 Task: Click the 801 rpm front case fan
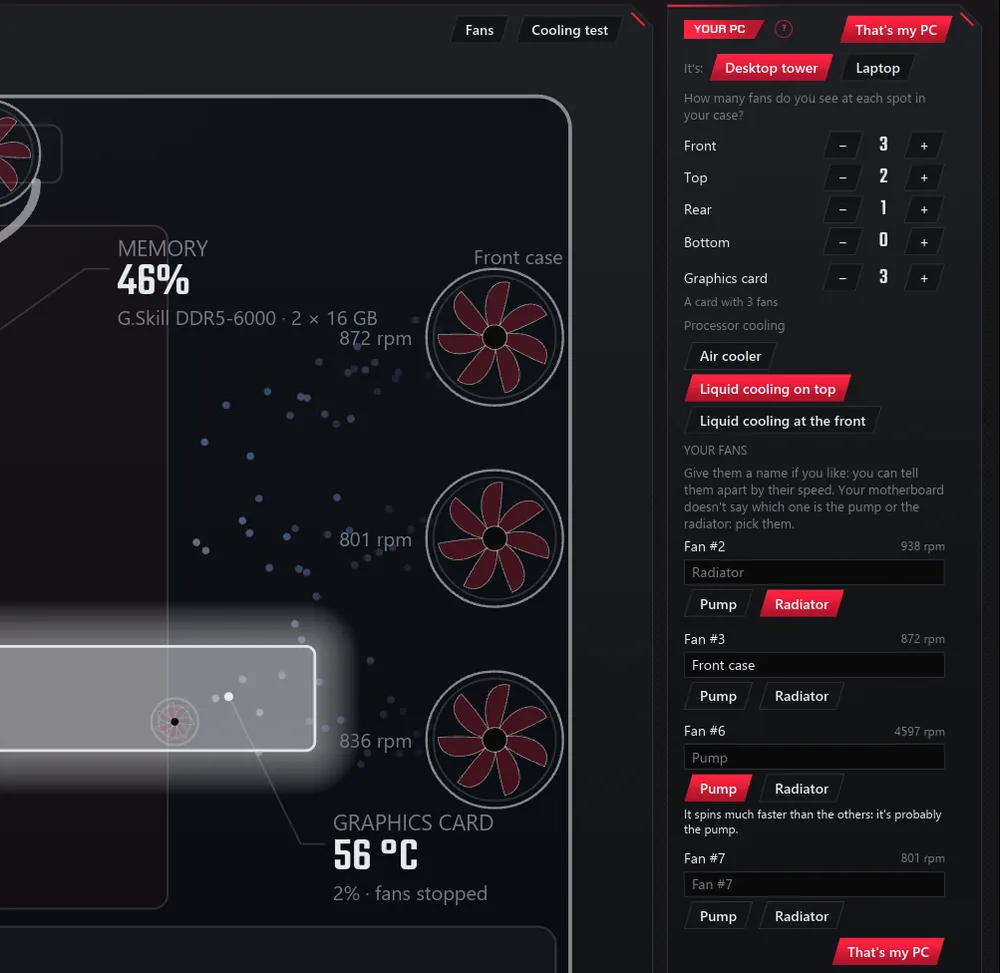495,539
